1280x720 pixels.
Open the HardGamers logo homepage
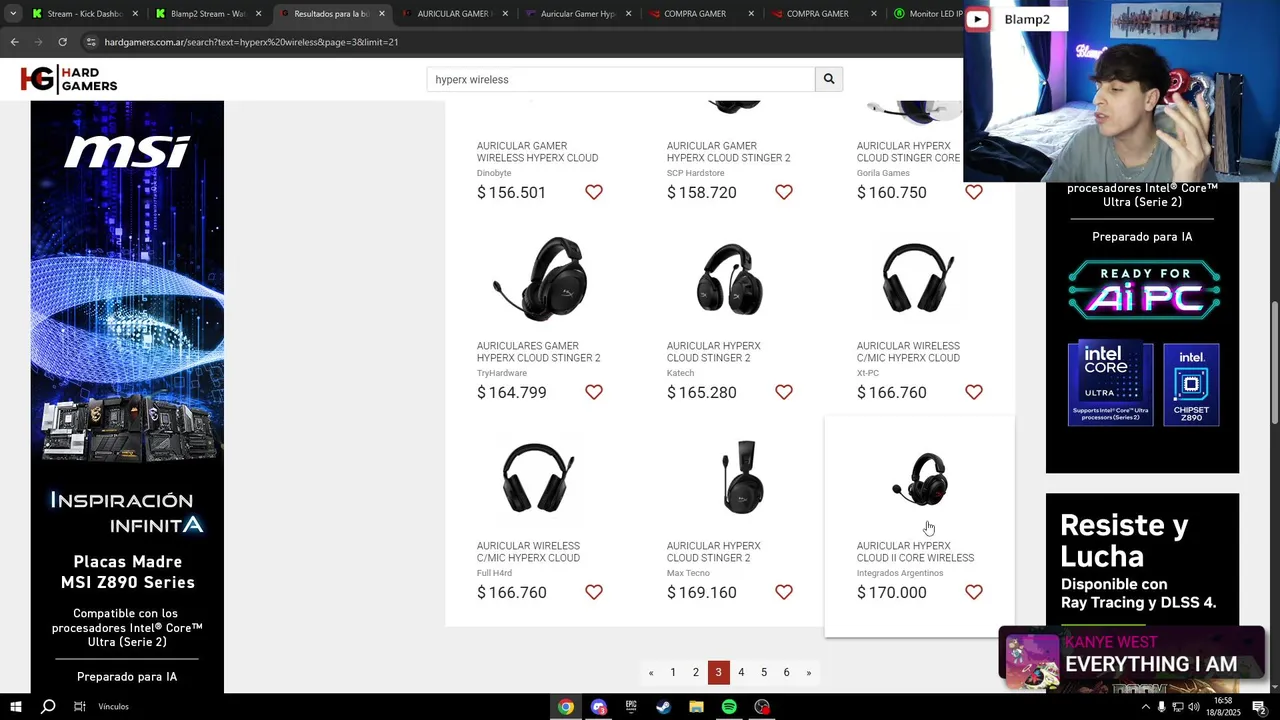(x=69, y=79)
